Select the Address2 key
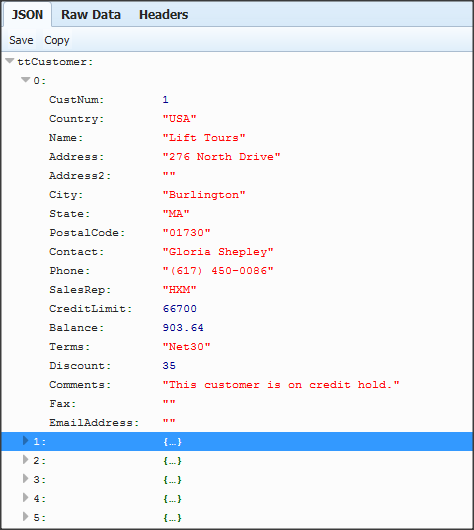This screenshot has height=530, width=474. (x=80, y=176)
